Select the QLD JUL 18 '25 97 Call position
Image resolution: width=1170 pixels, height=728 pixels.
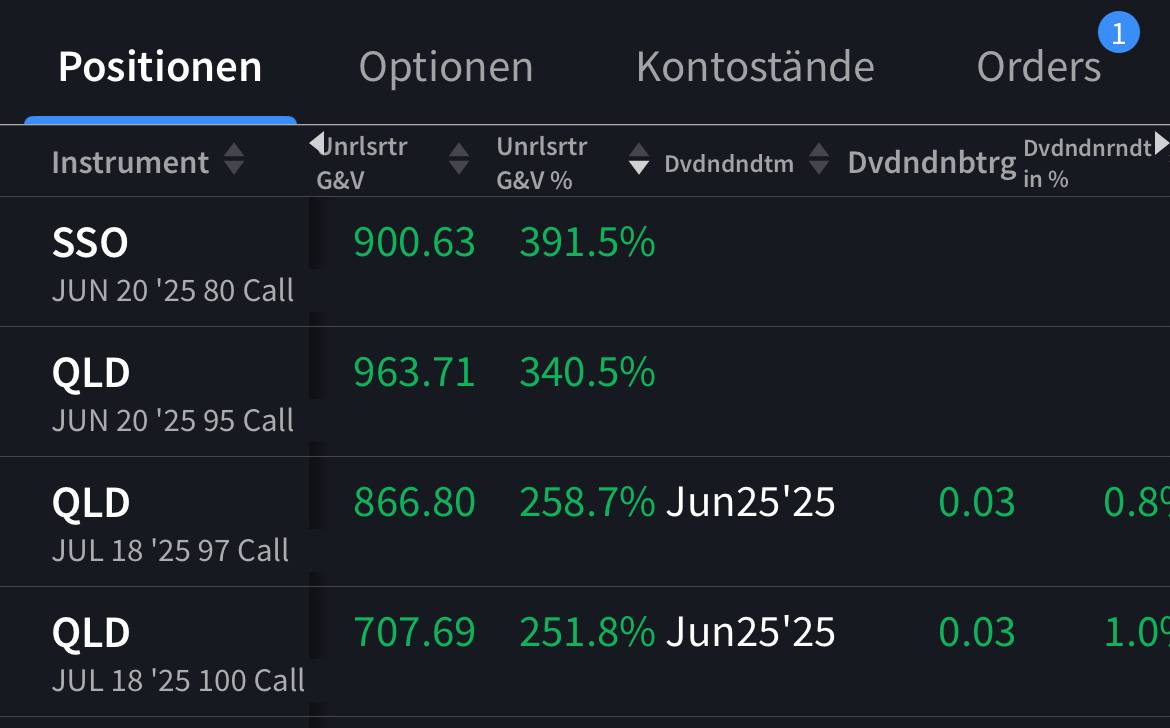(170, 522)
